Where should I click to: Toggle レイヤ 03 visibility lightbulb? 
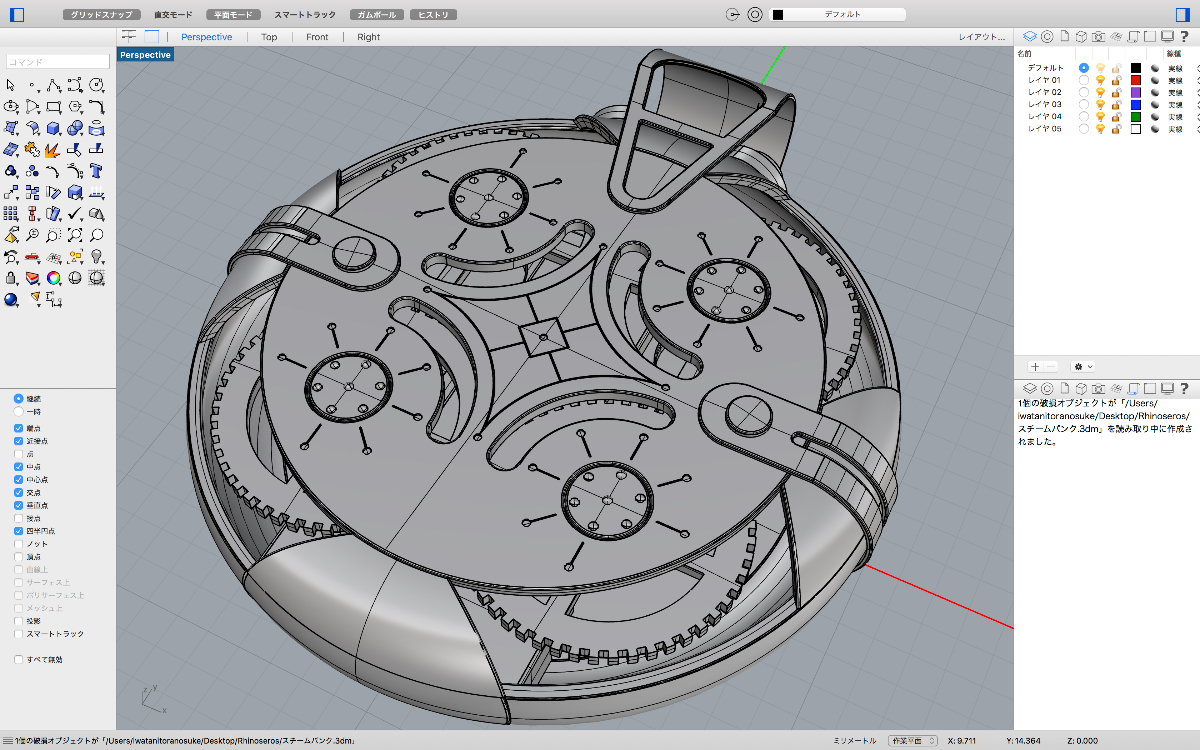1100,104
